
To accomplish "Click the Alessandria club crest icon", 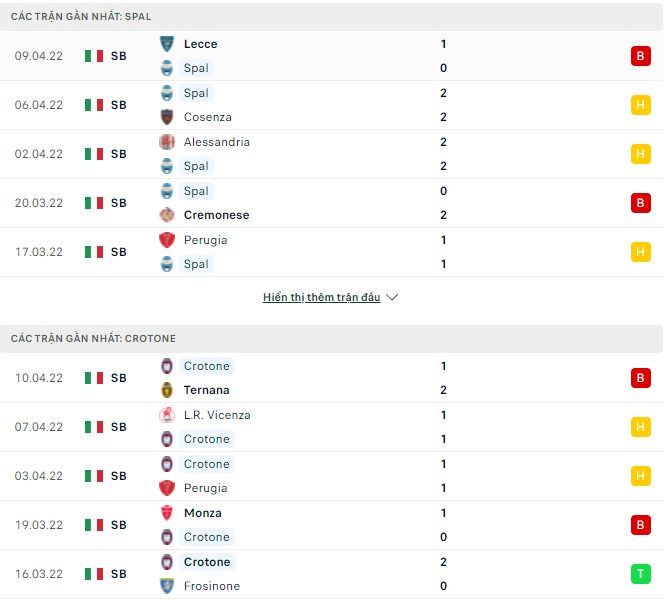I will (167, 142).
